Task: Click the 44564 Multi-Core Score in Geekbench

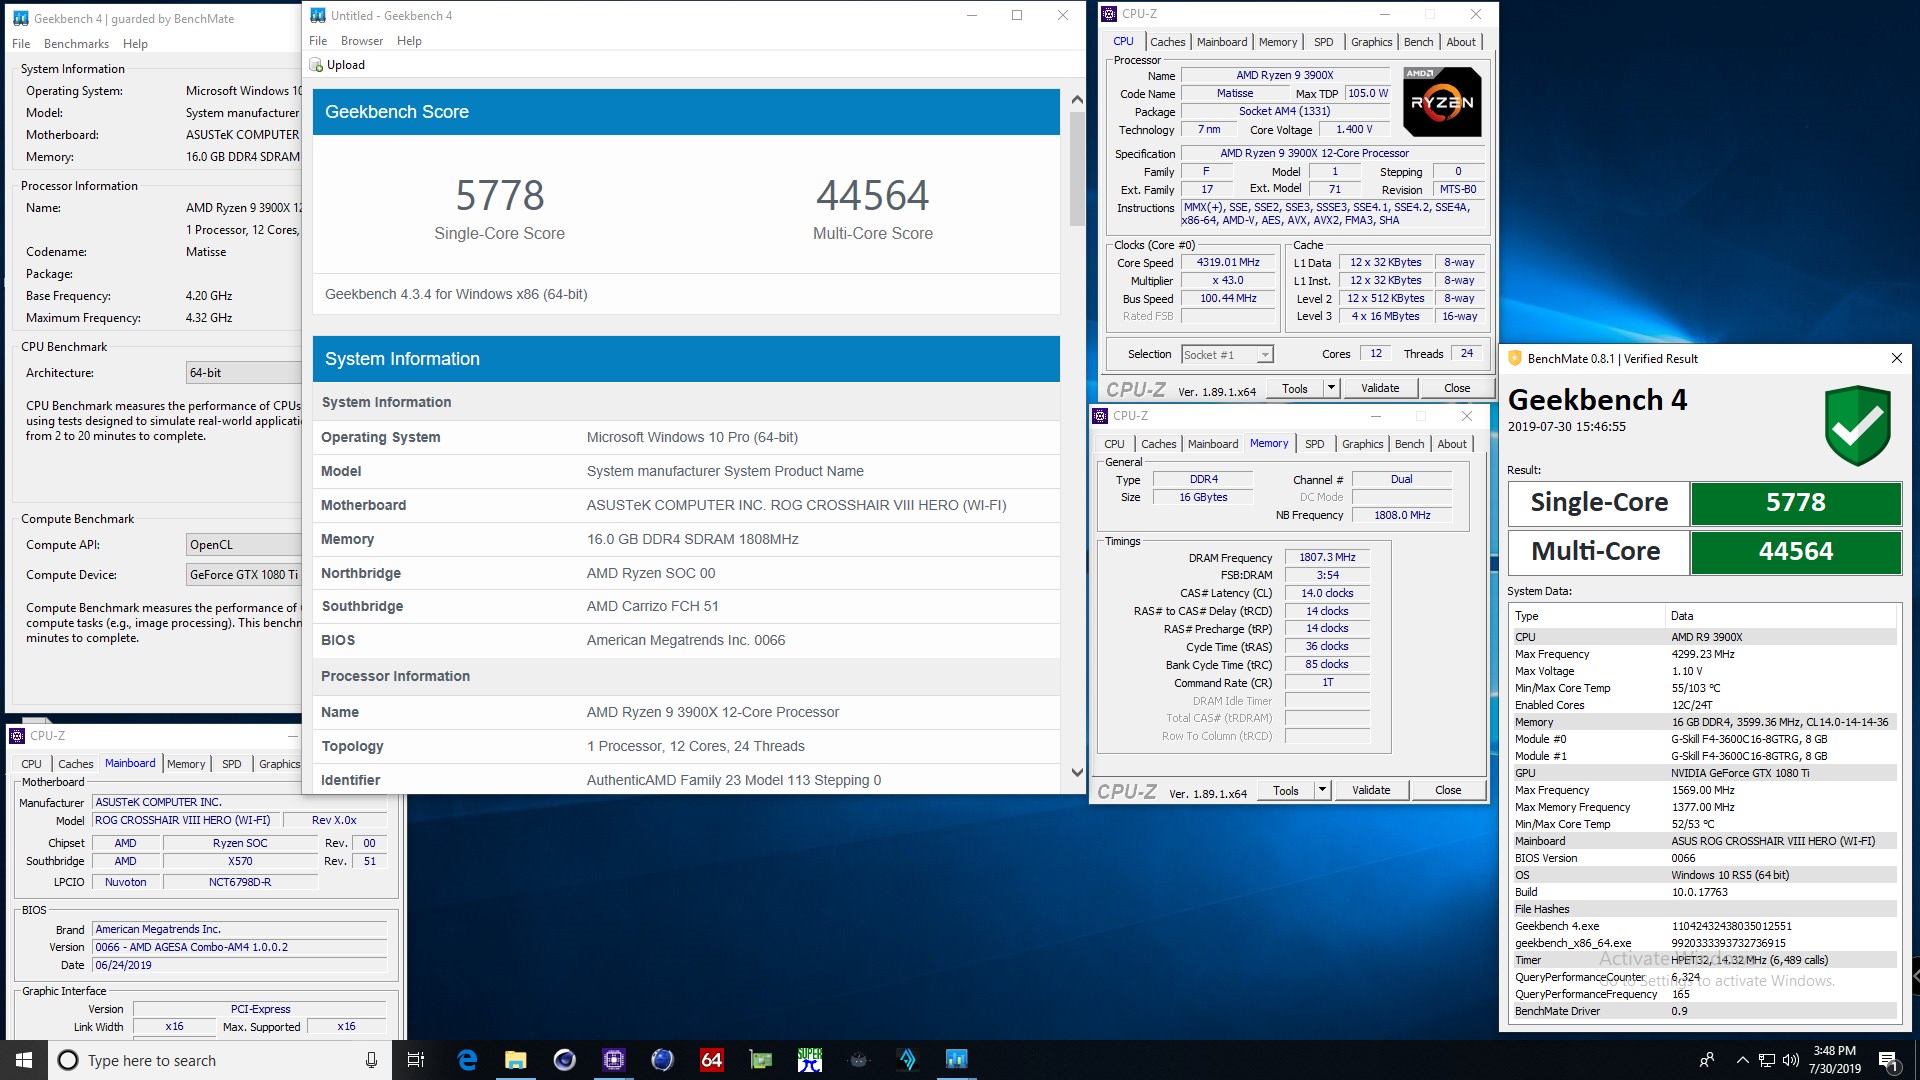Action: coord(873,195)
